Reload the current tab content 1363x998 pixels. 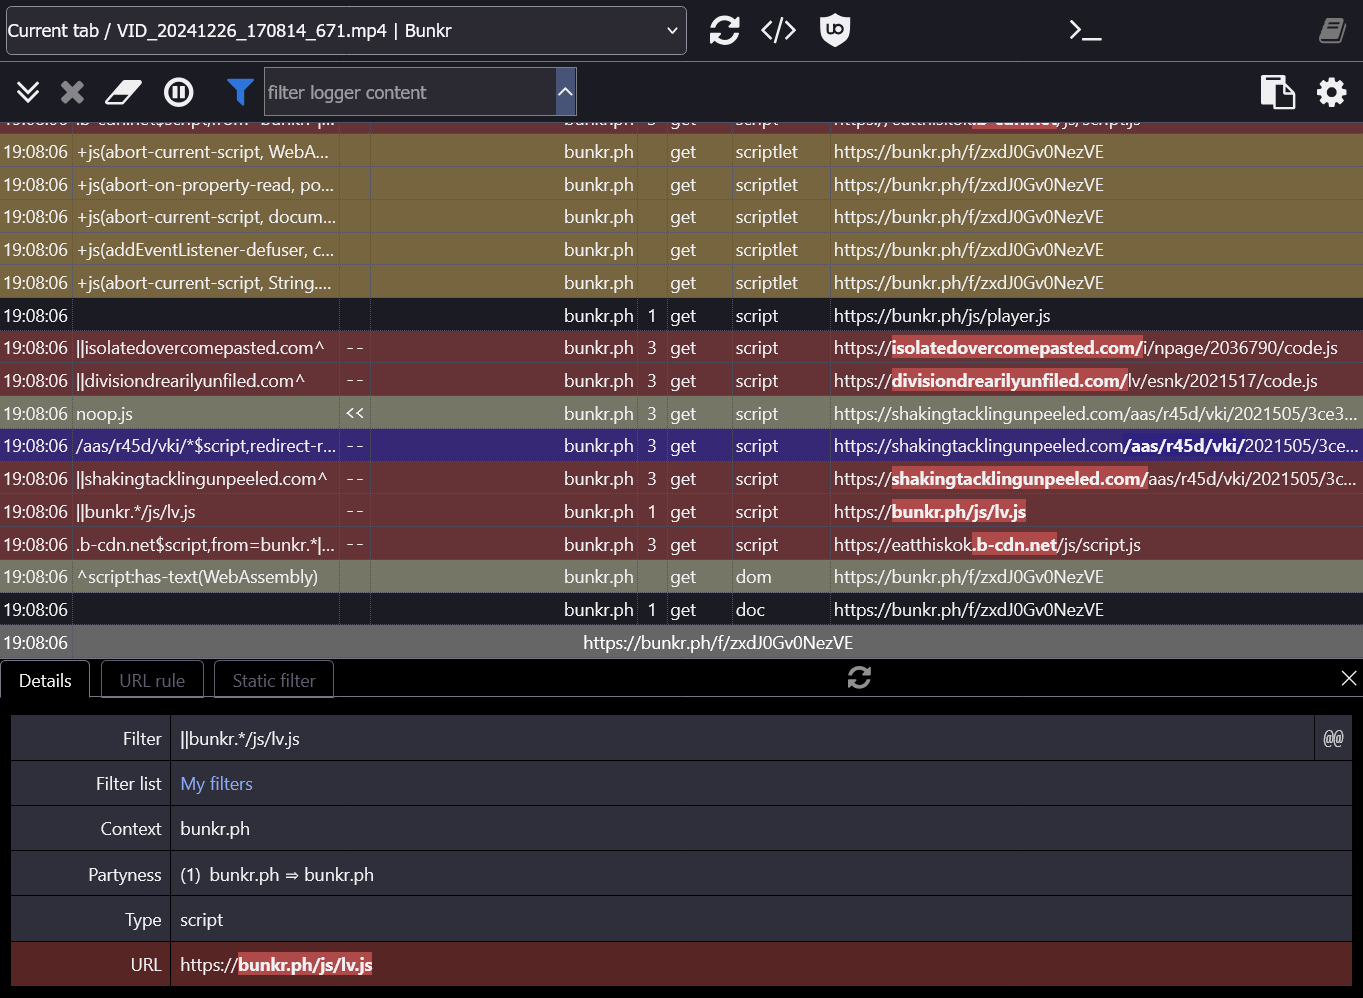(724, 31)
